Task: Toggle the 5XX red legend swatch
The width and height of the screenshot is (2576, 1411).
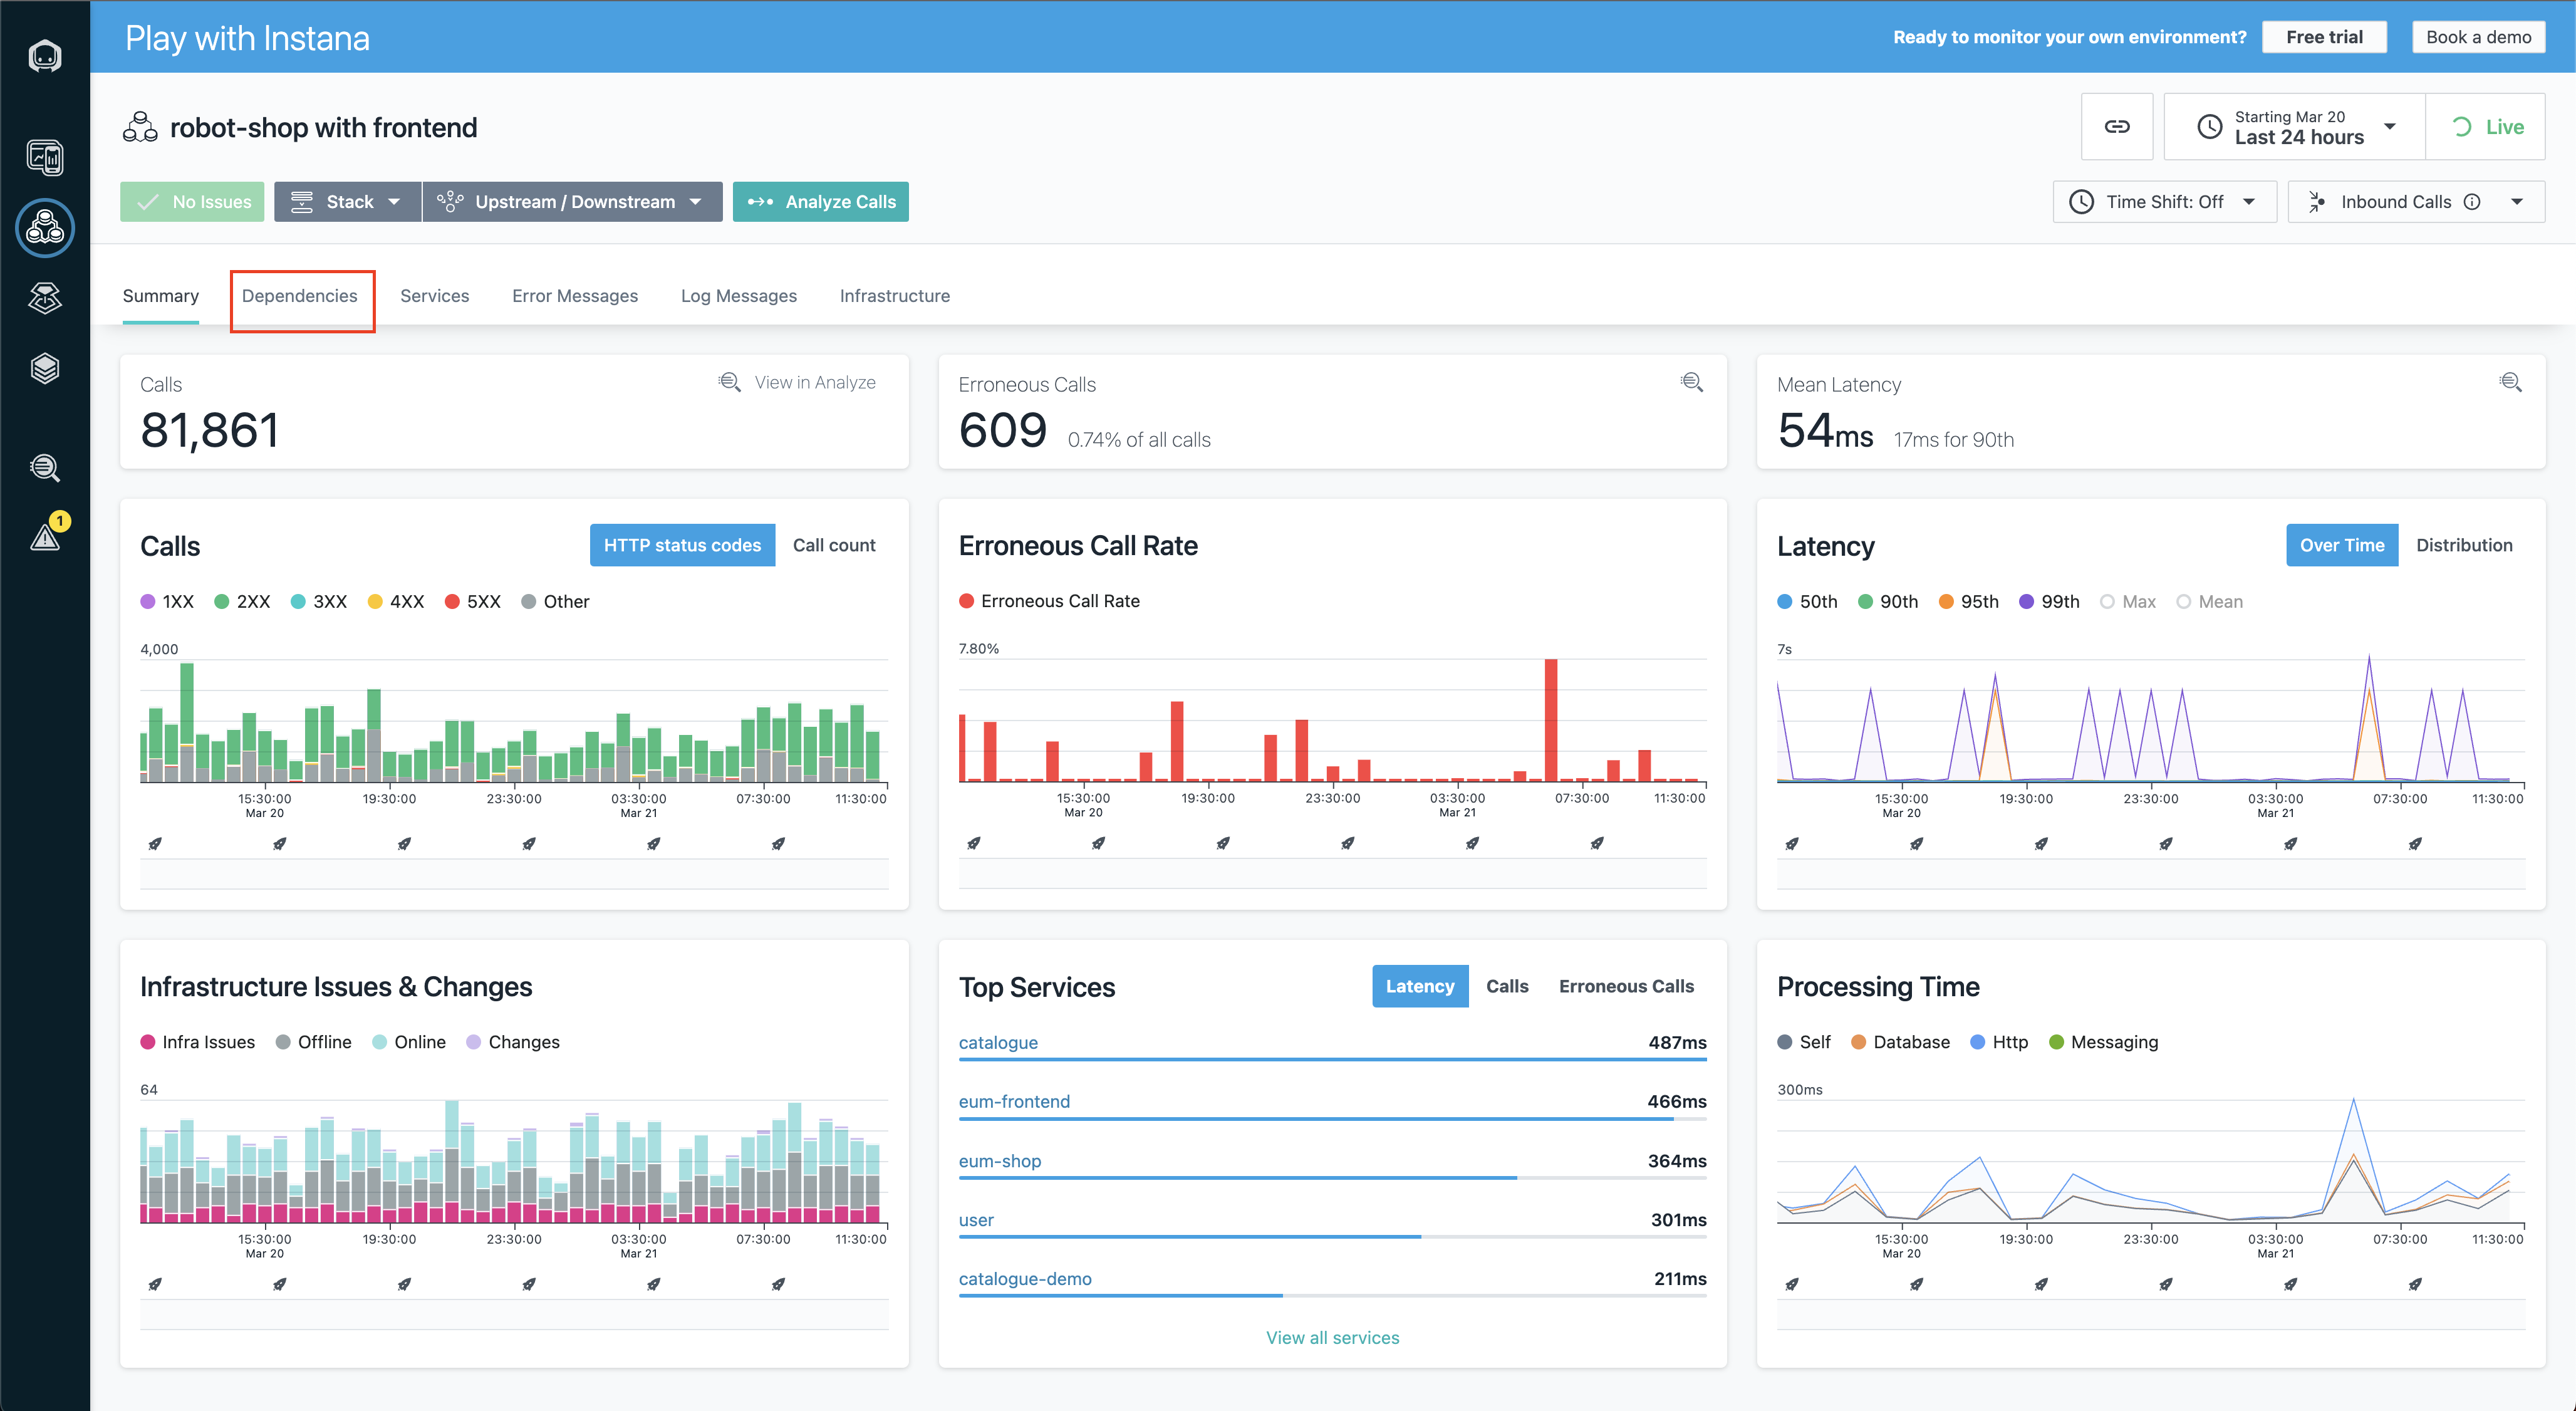Action: point(452,602)
